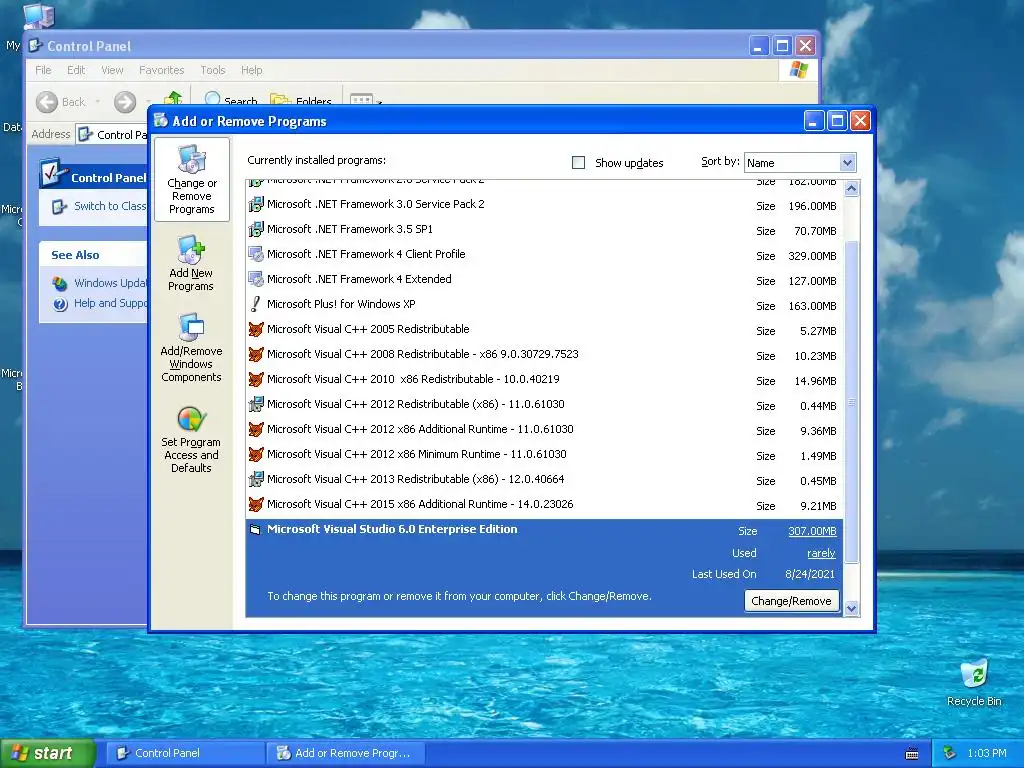Click the rarely used link
Screen dimensions: 1024x768
tap(821, 553)
